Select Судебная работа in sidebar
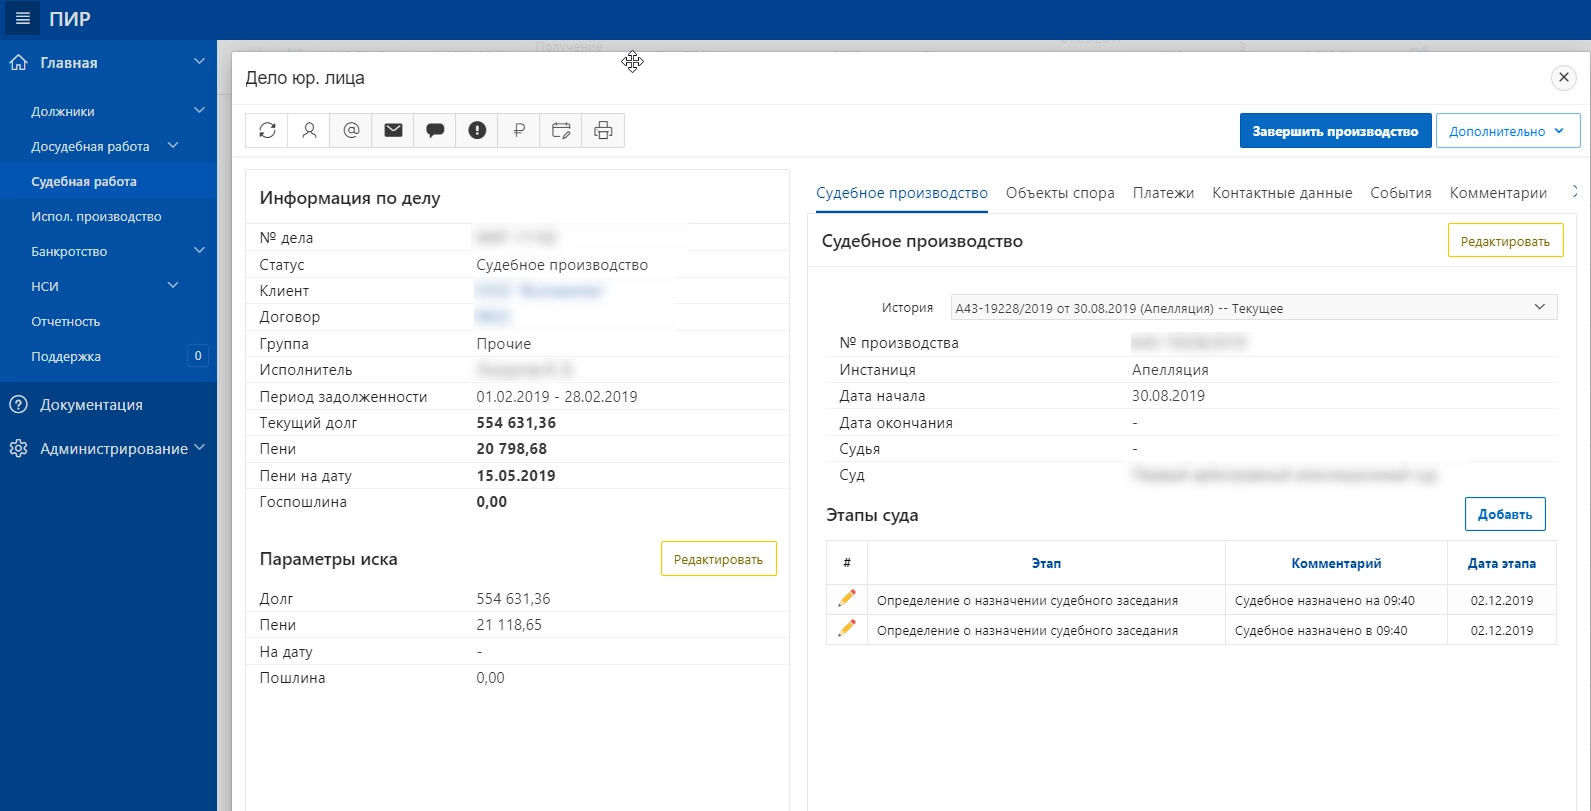Screen dimensions: 1591x811 [x=84, y=181]
